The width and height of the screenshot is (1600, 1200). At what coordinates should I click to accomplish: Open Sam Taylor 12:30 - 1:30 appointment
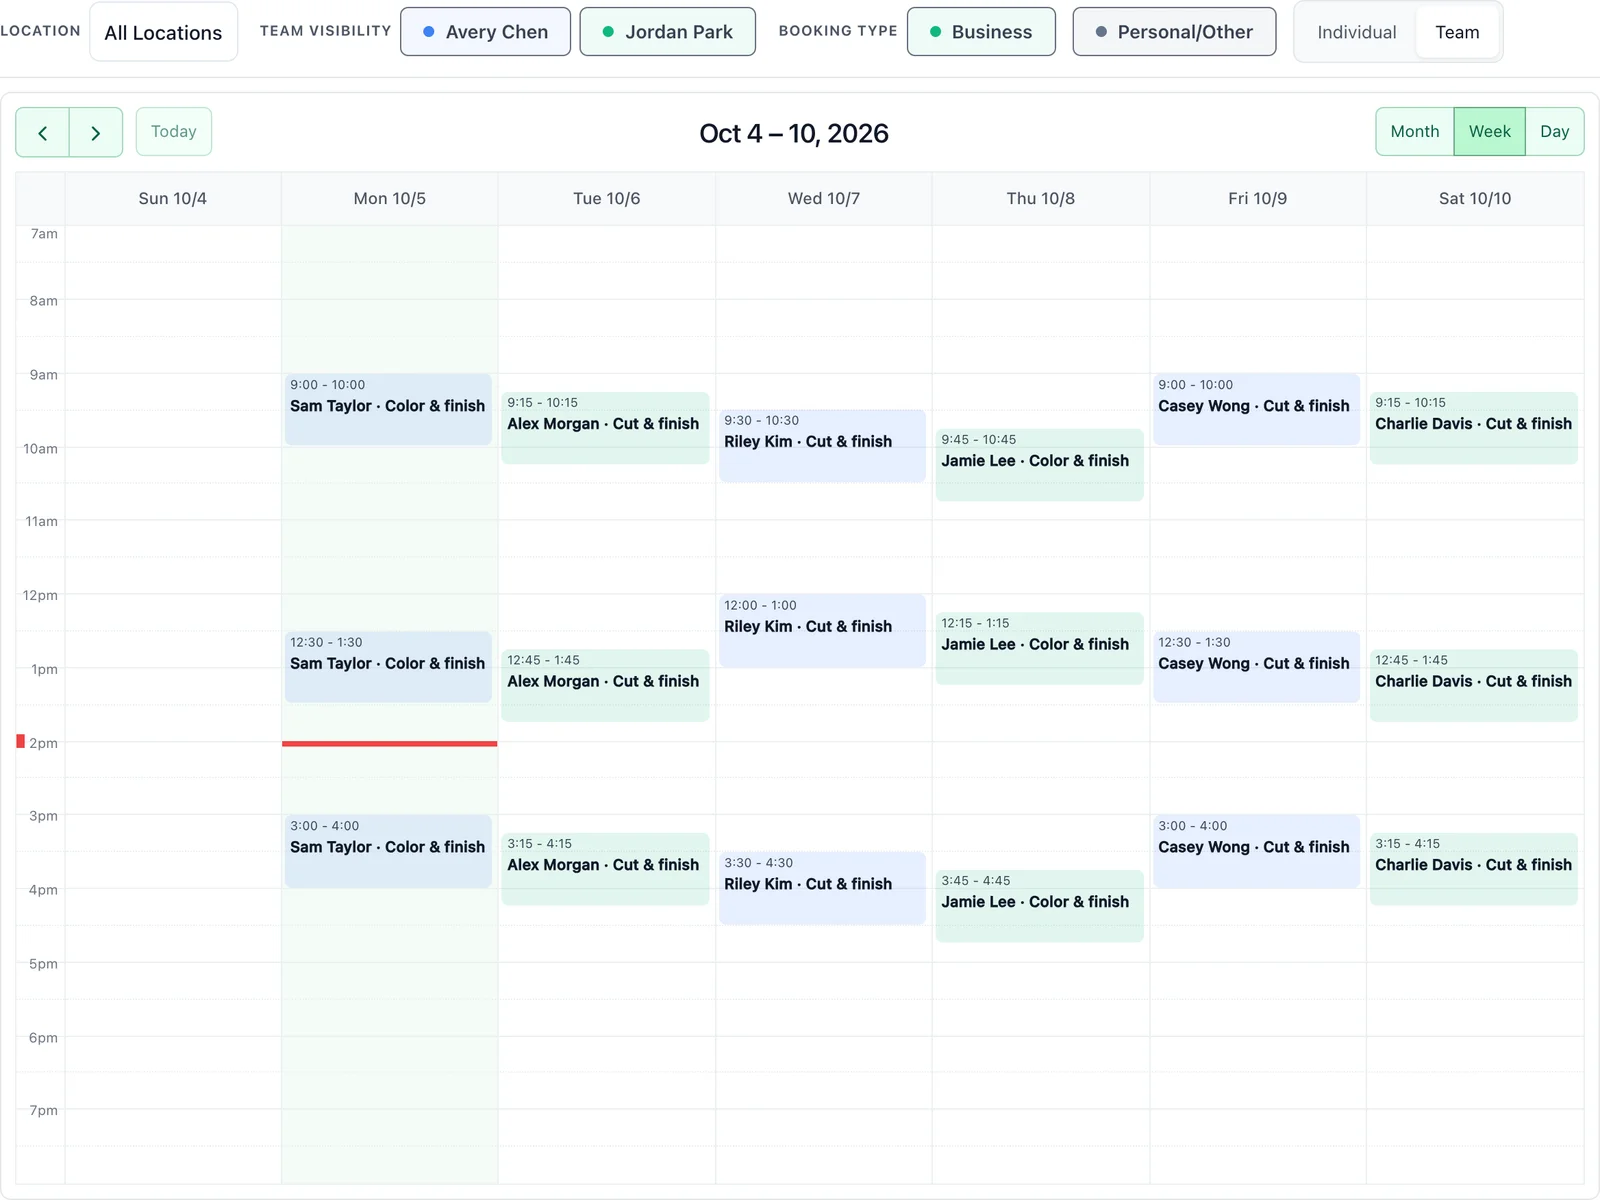[388, 667]
